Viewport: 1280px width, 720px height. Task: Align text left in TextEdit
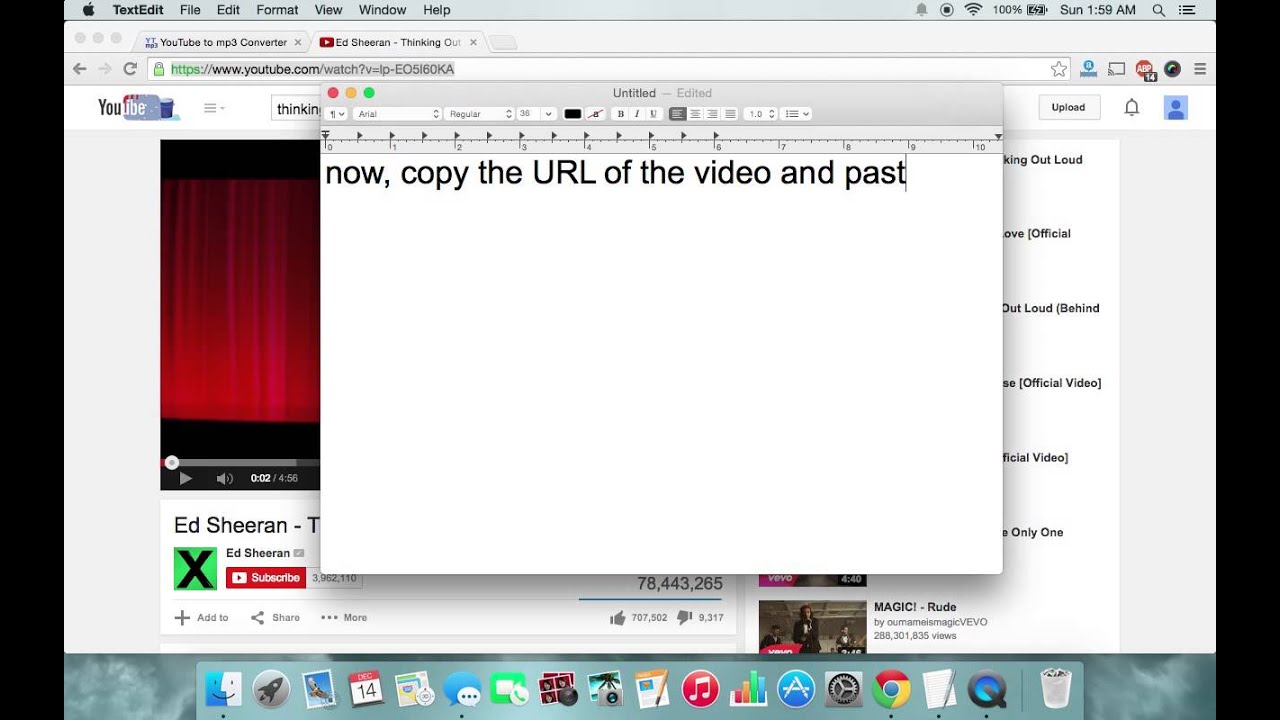tap(678, 114)
